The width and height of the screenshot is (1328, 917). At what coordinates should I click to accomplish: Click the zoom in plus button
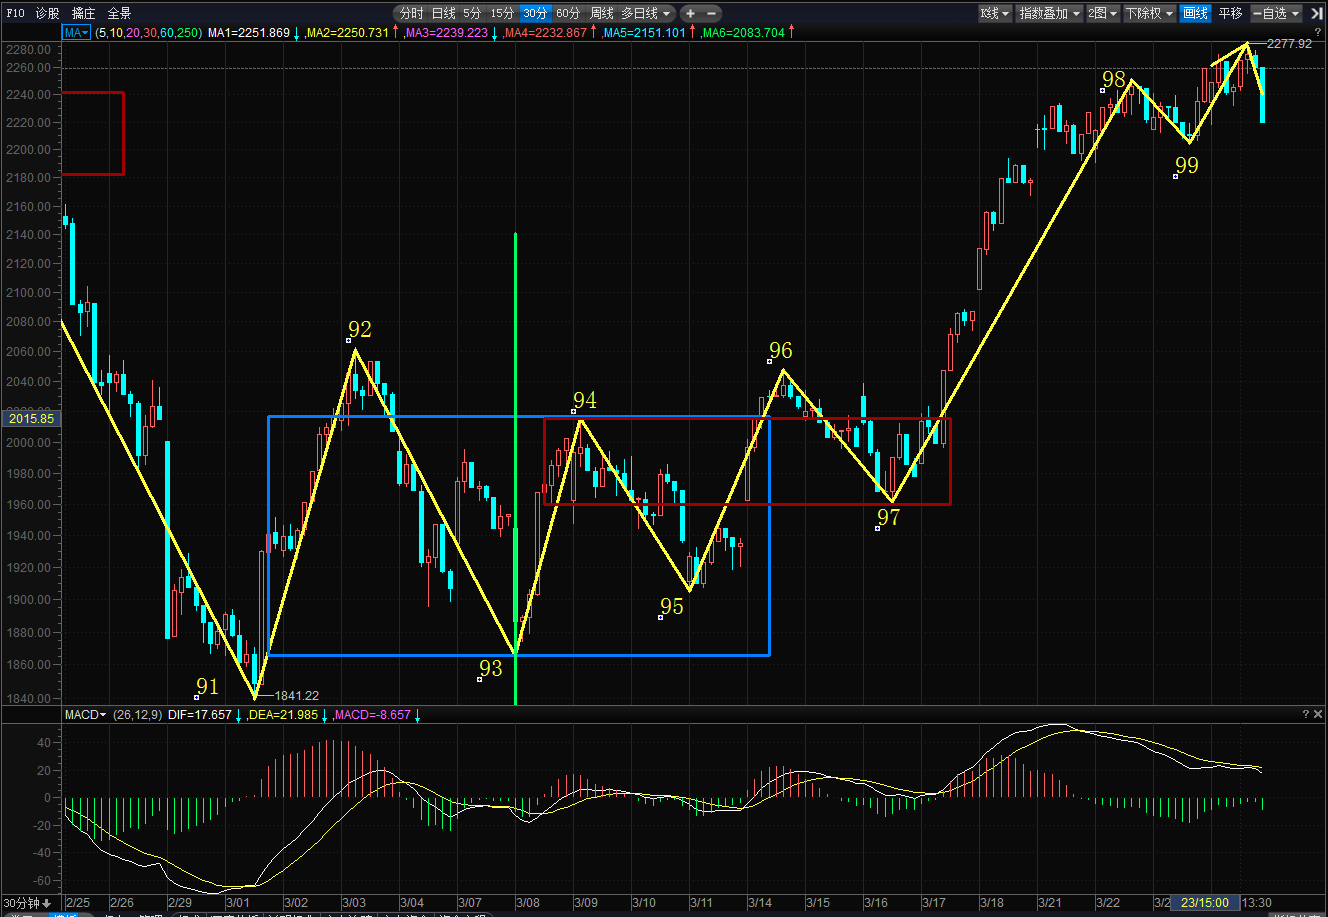(x=690, y=13)
